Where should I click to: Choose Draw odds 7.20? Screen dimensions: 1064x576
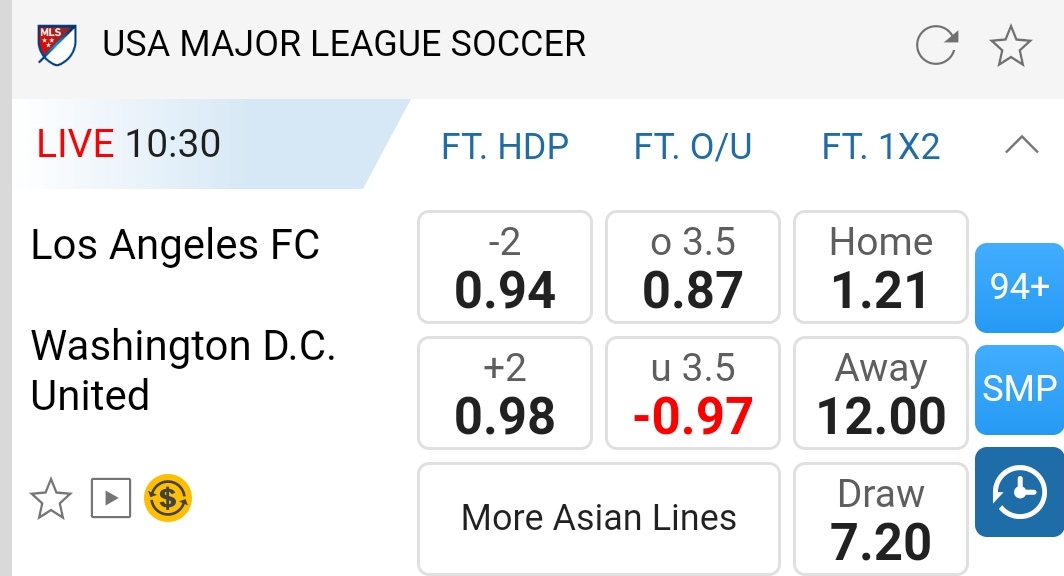click(881, 518)
